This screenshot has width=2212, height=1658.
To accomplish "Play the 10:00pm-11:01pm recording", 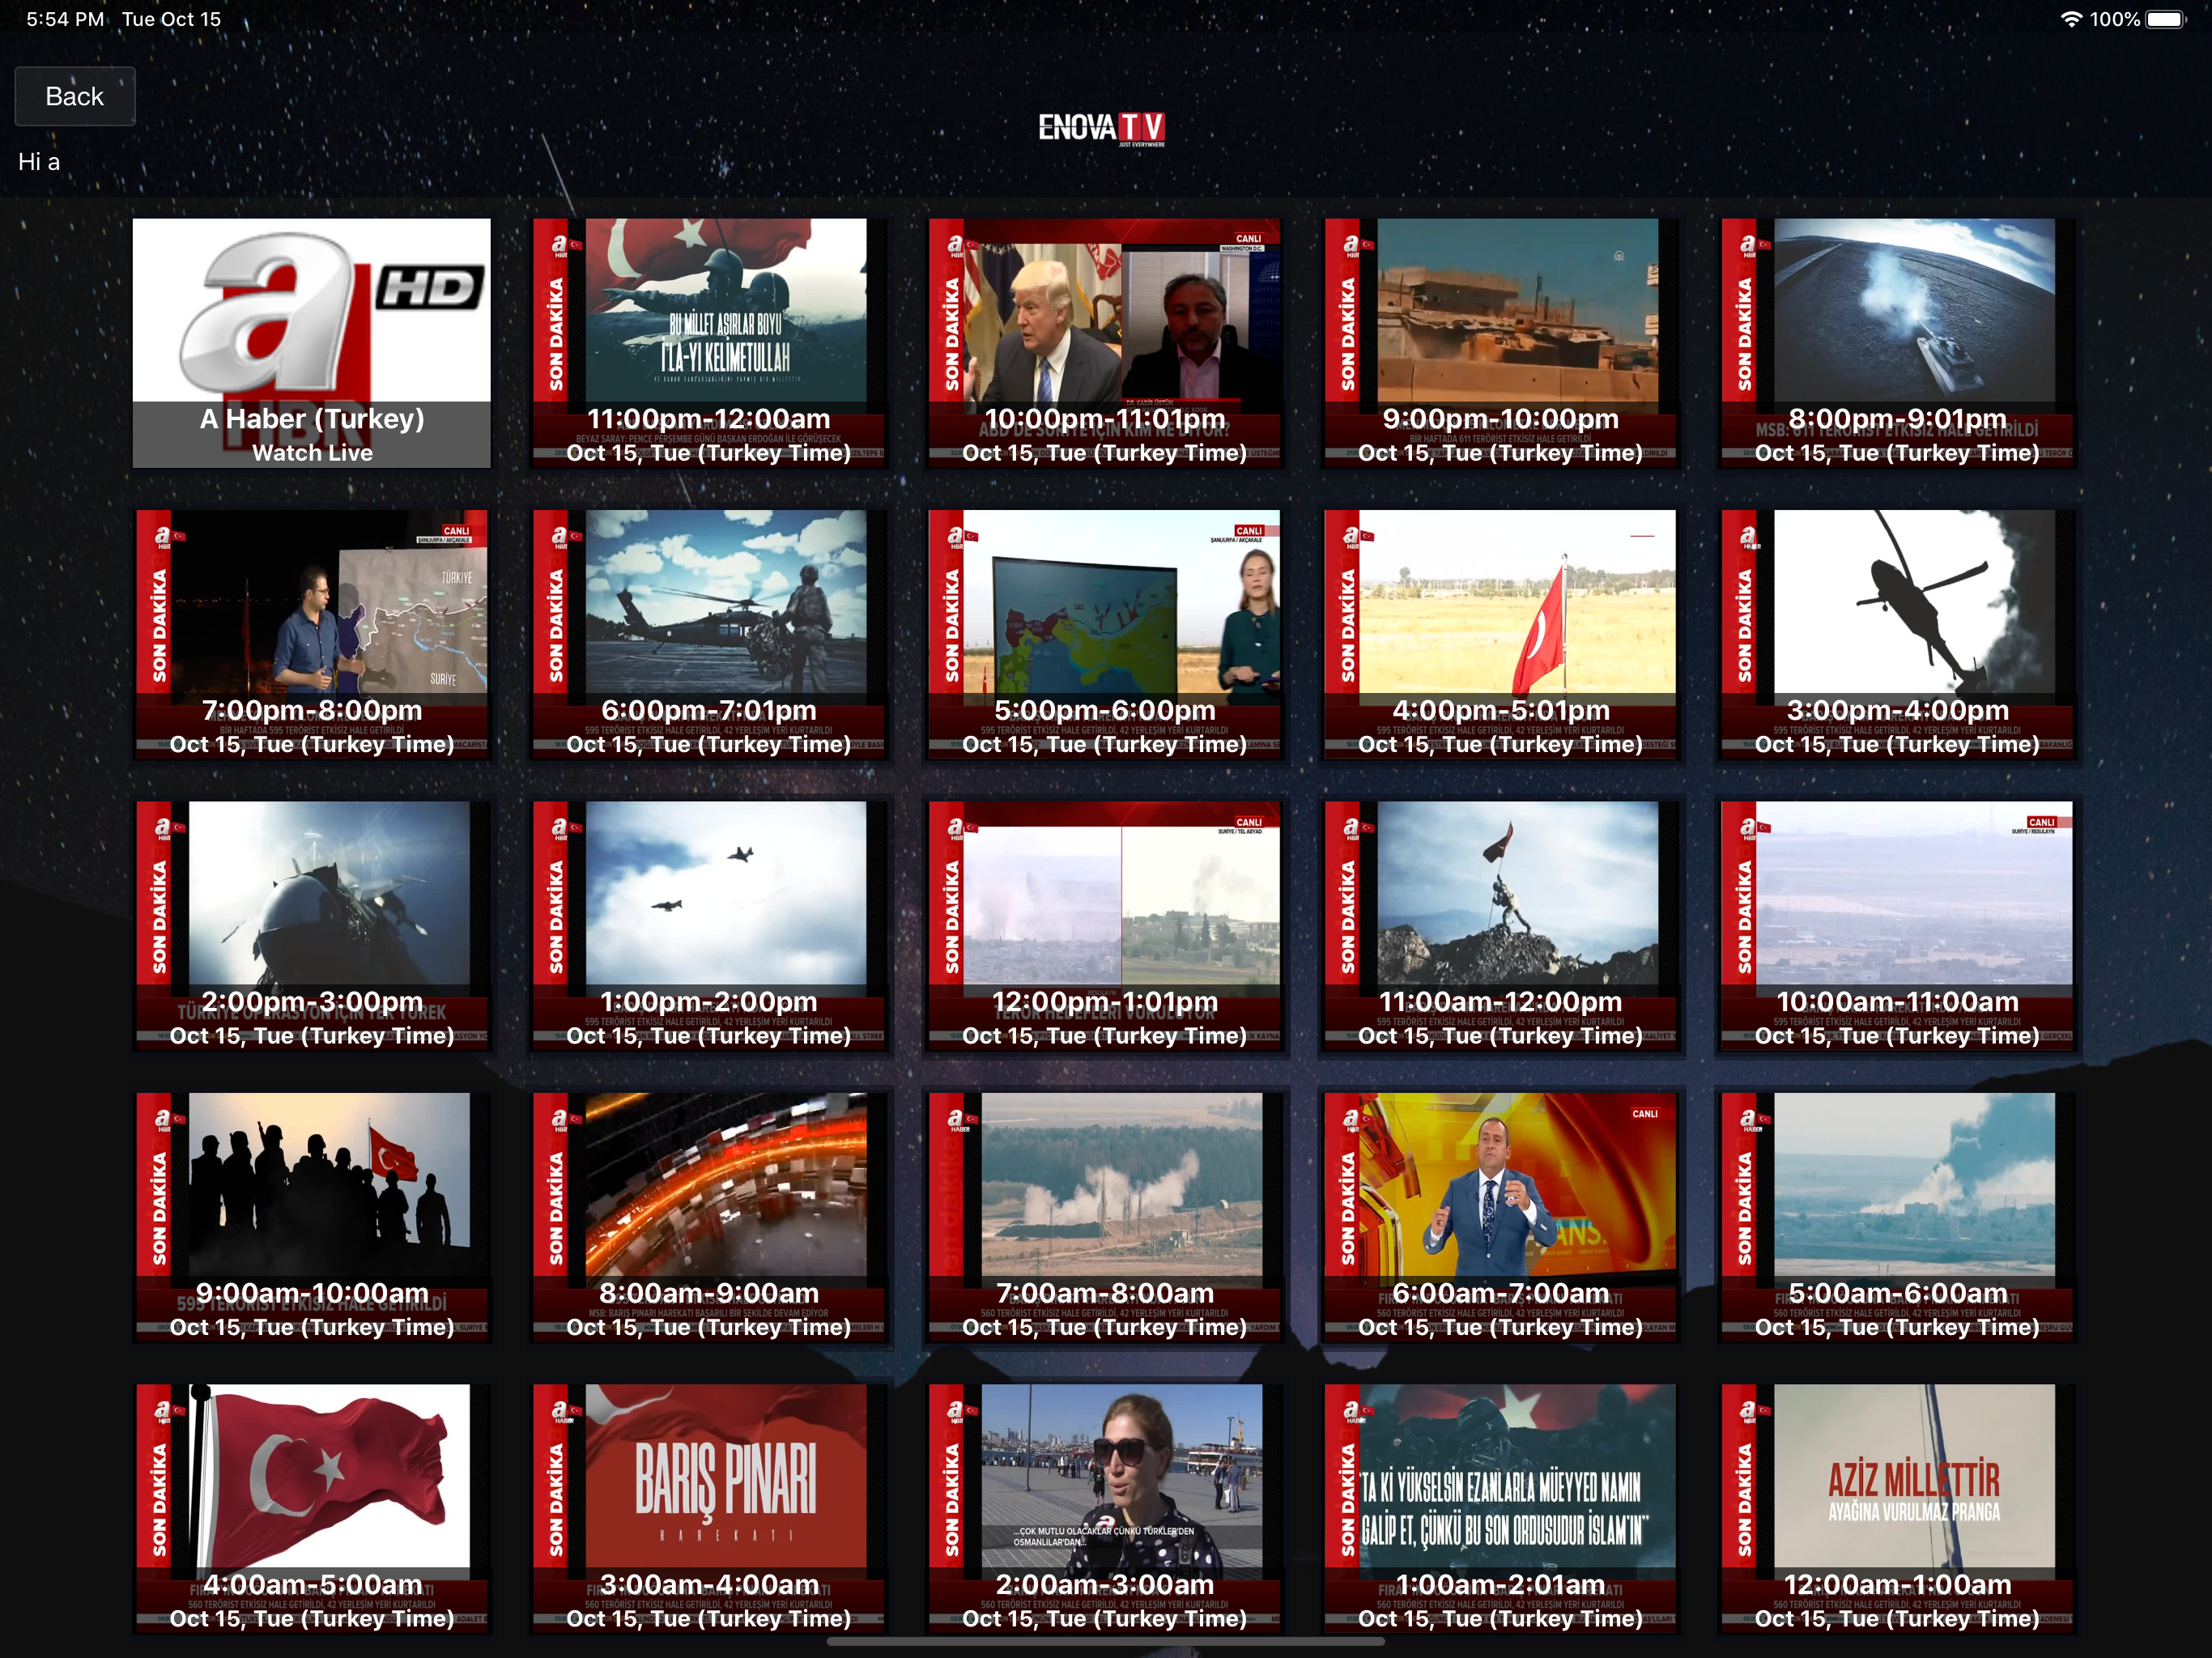I will [x=1104, y=343].
